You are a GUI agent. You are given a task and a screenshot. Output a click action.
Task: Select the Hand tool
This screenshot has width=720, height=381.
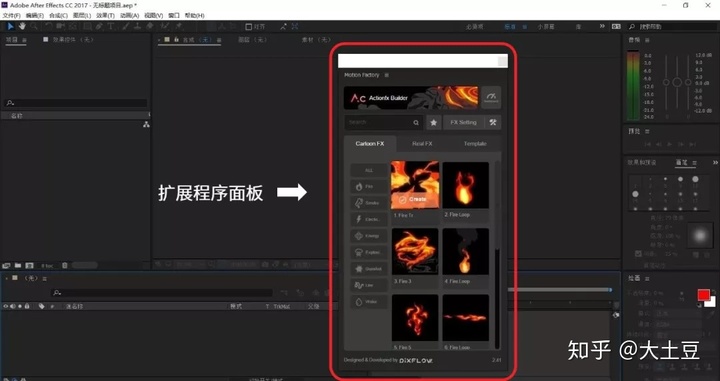[x=22, y=27]
